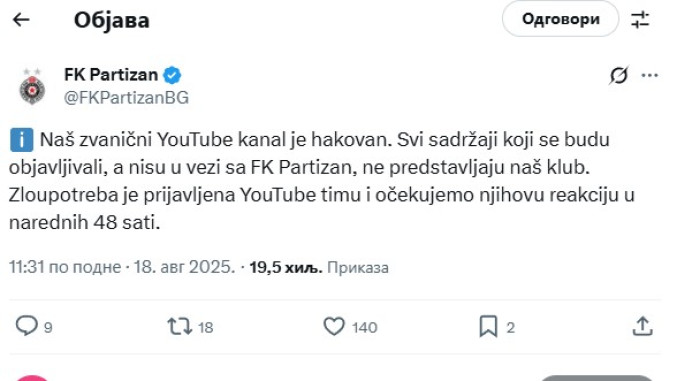Click the blue verified badge

172,75
